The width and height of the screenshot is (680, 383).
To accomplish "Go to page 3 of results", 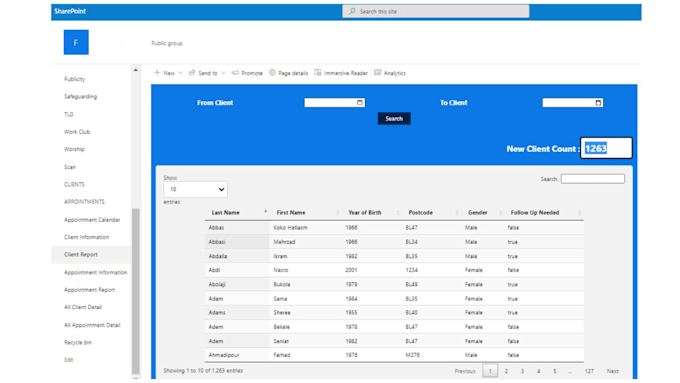I will 522,371.
